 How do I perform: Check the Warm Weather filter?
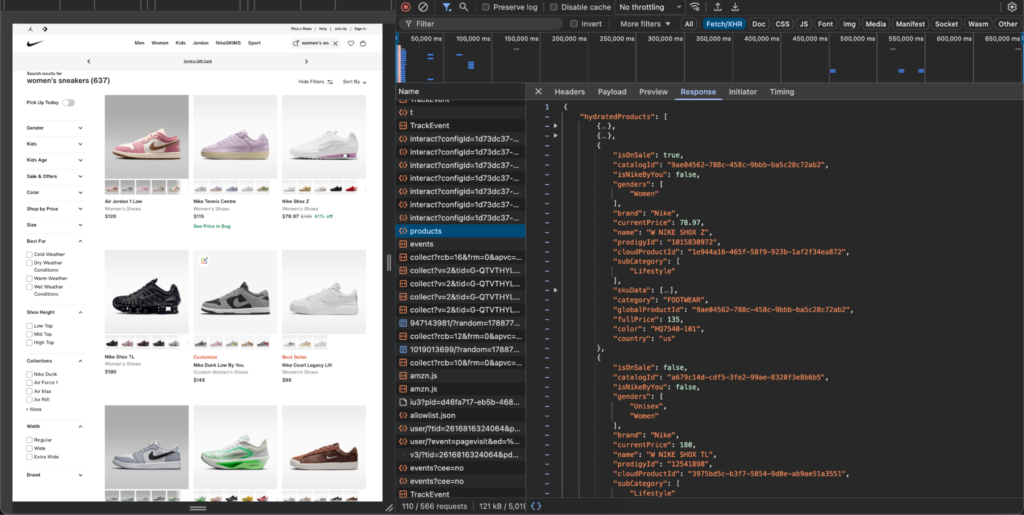pyautogui.click(x=29, y=279)
